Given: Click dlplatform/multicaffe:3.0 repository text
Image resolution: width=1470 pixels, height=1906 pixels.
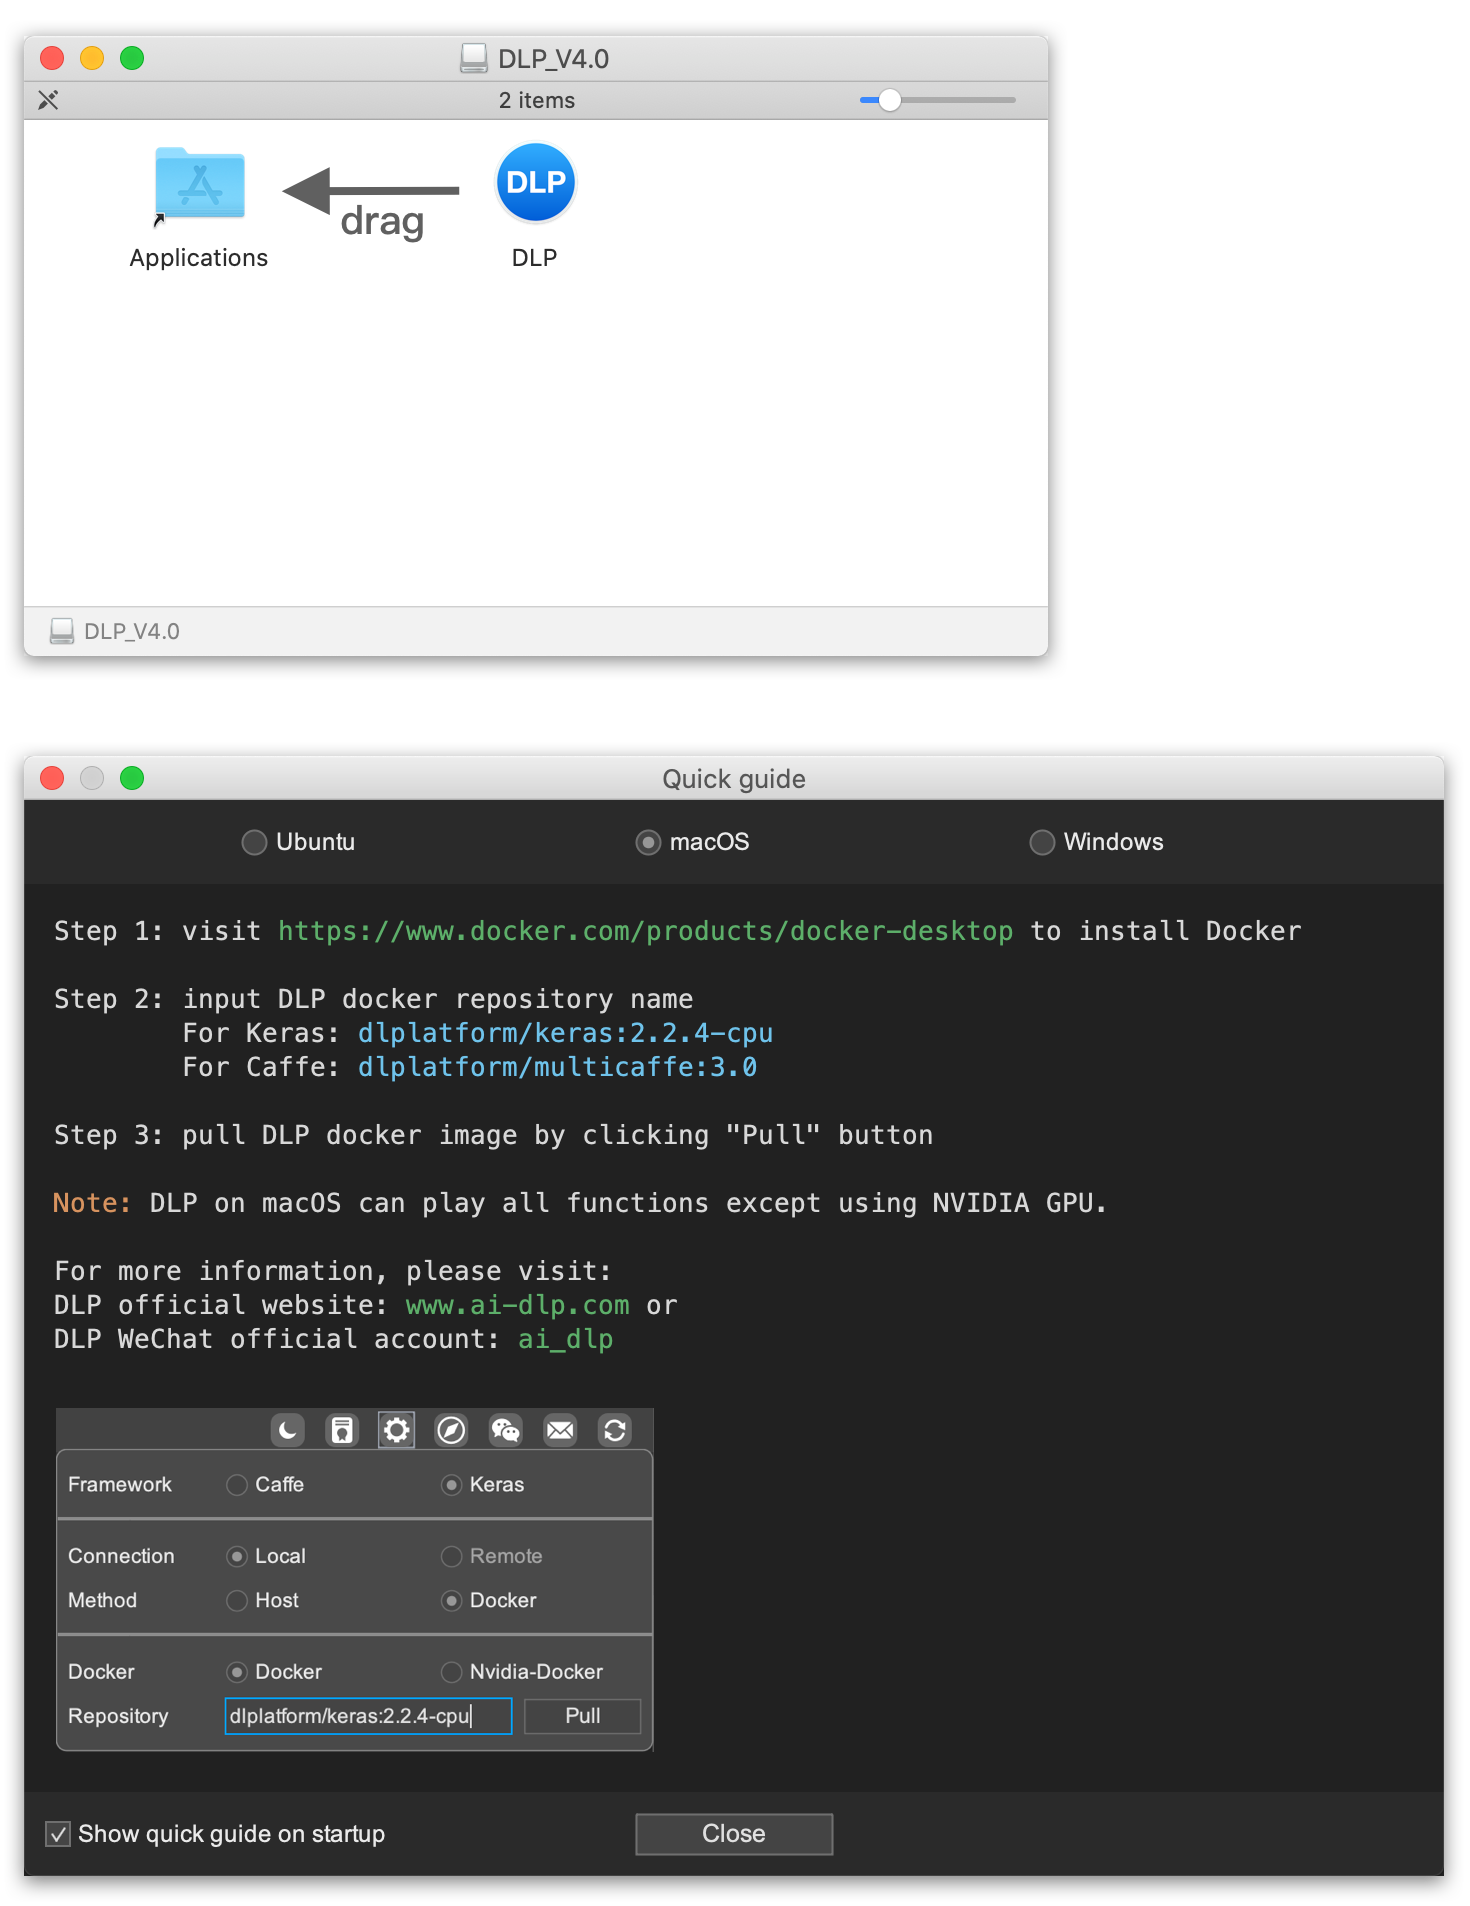Looking at the screenshot, I should [x=557, y=1067].
